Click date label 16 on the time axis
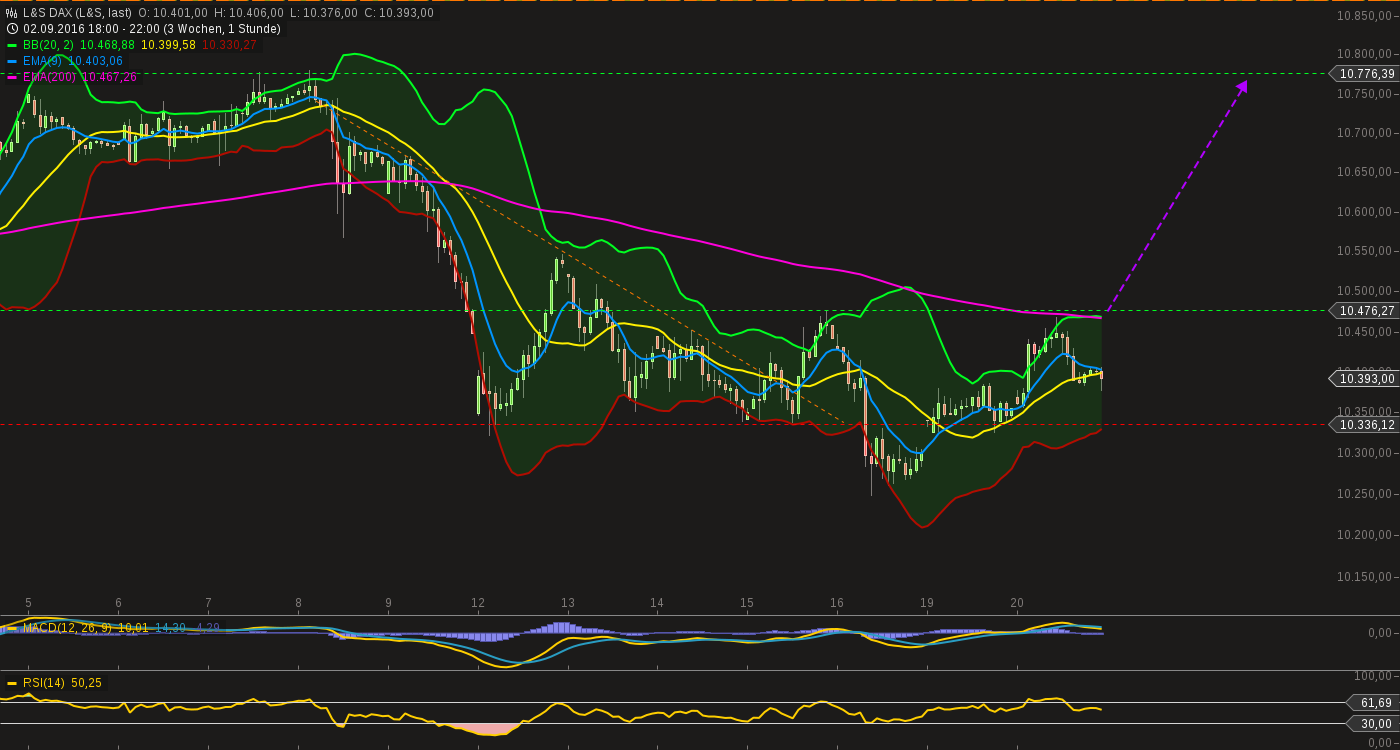 [837, 603]
